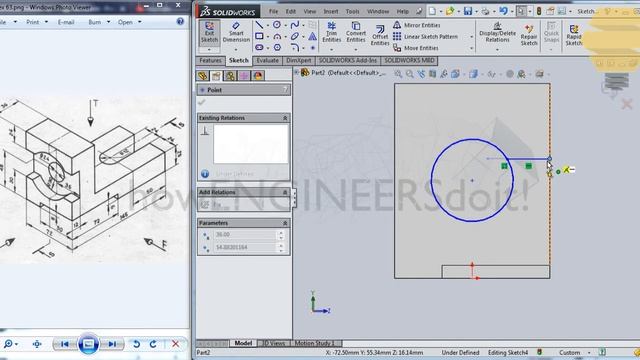Open Print menu in Photo Viewer
Viewport: 640px width, 360px height.
point(37,22)
